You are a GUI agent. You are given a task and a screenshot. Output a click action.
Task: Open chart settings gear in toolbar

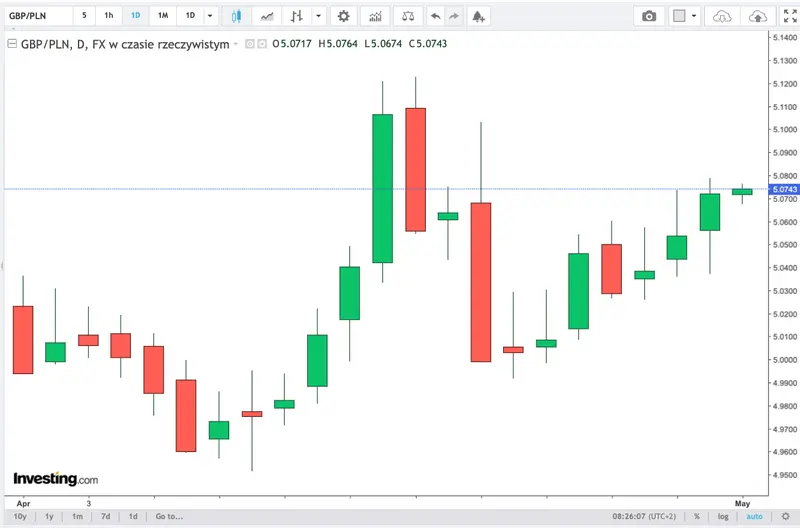(344, 16)
